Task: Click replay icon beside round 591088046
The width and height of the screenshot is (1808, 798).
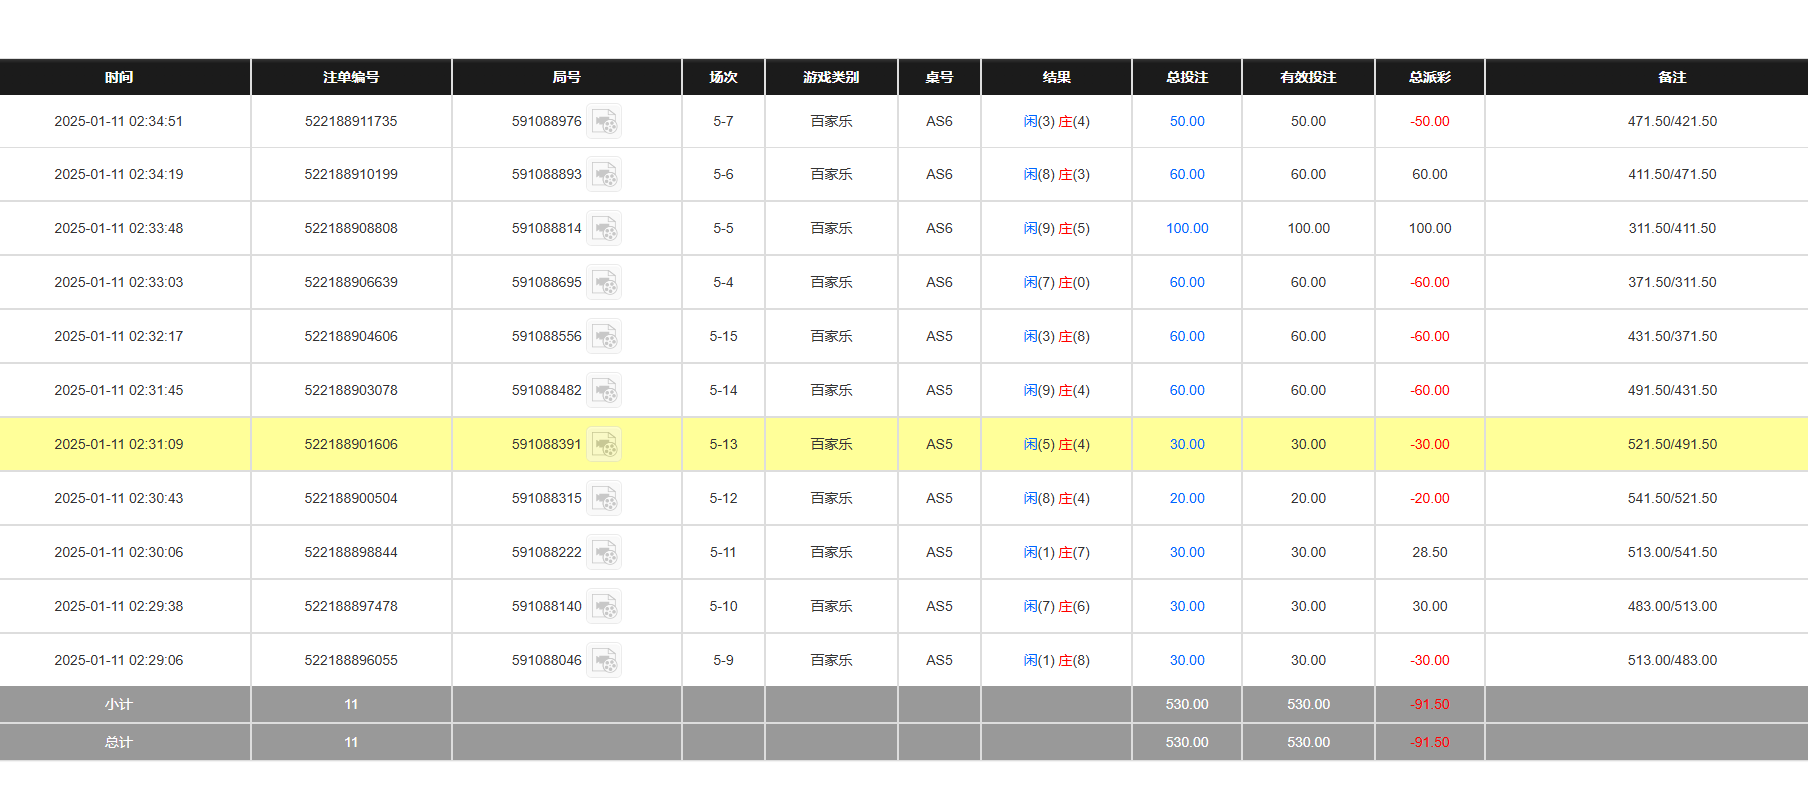Action: [604, 661]
